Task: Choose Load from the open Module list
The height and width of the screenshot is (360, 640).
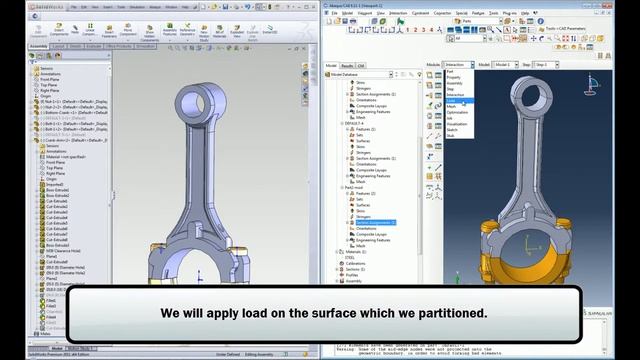Action: (x=460, y=101)
